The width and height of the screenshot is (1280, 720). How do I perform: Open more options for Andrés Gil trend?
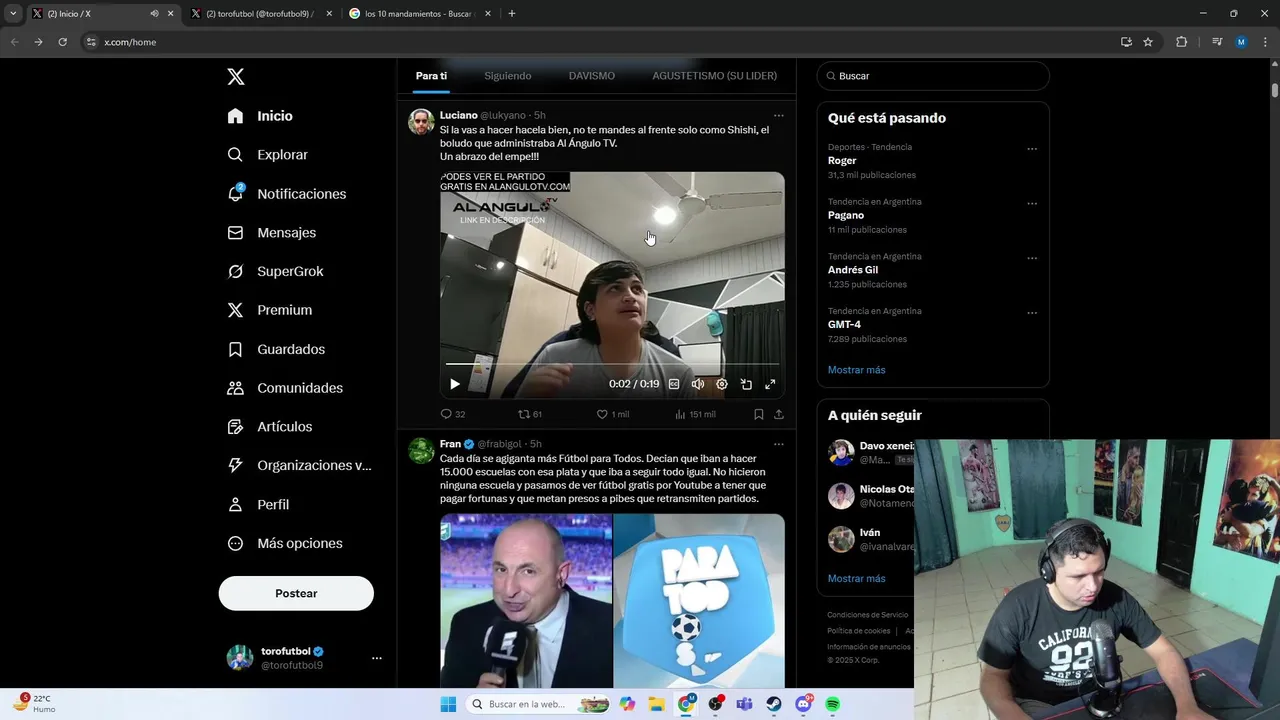[1032, 258]
